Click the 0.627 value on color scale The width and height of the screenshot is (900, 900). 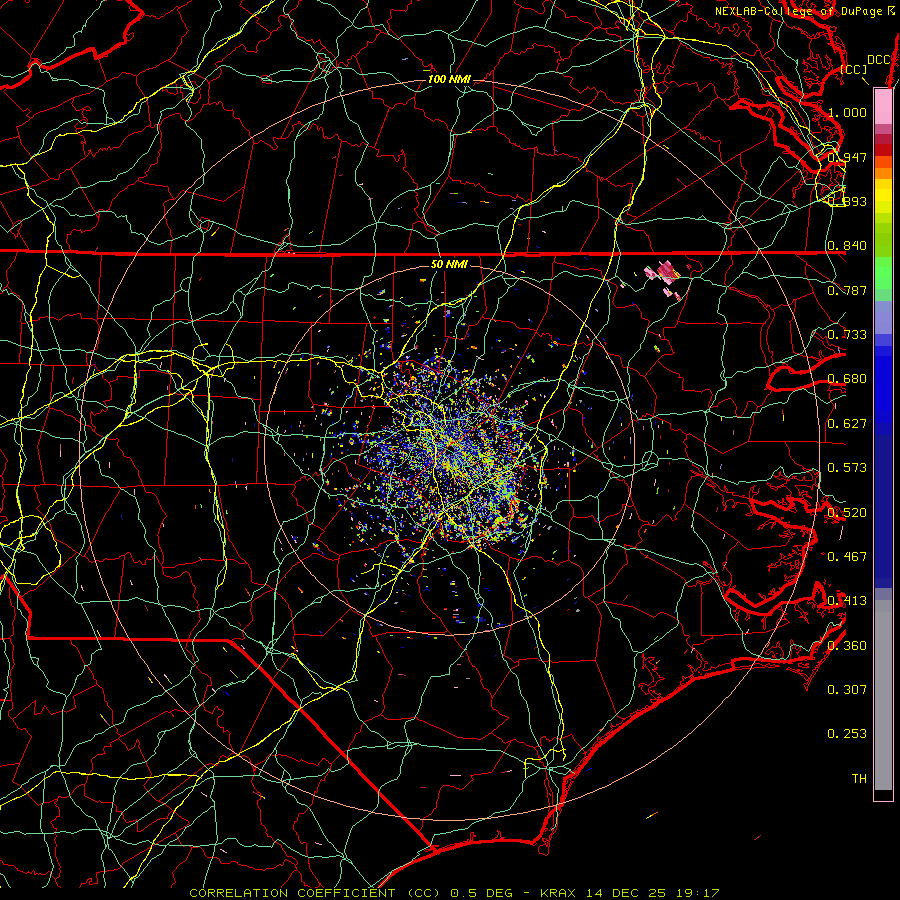tap(847, 423)
